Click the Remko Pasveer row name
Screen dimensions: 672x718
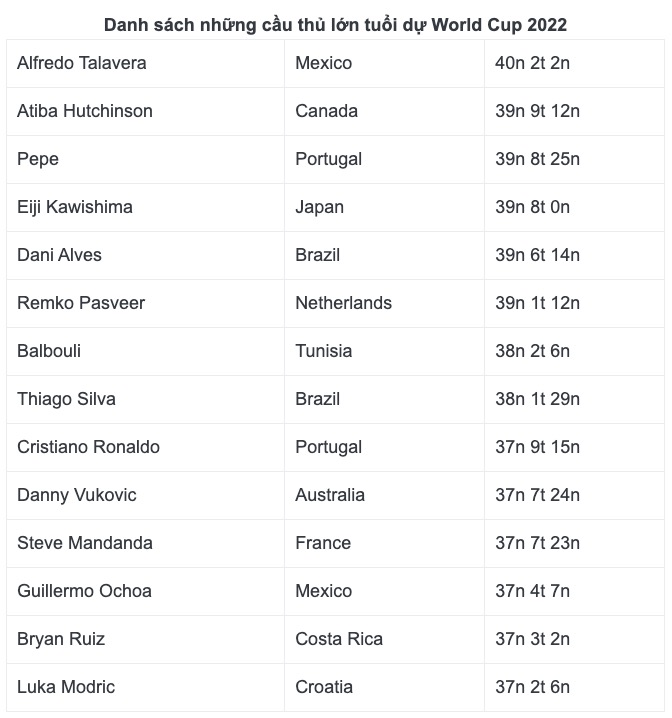click(x=81, y=303)
